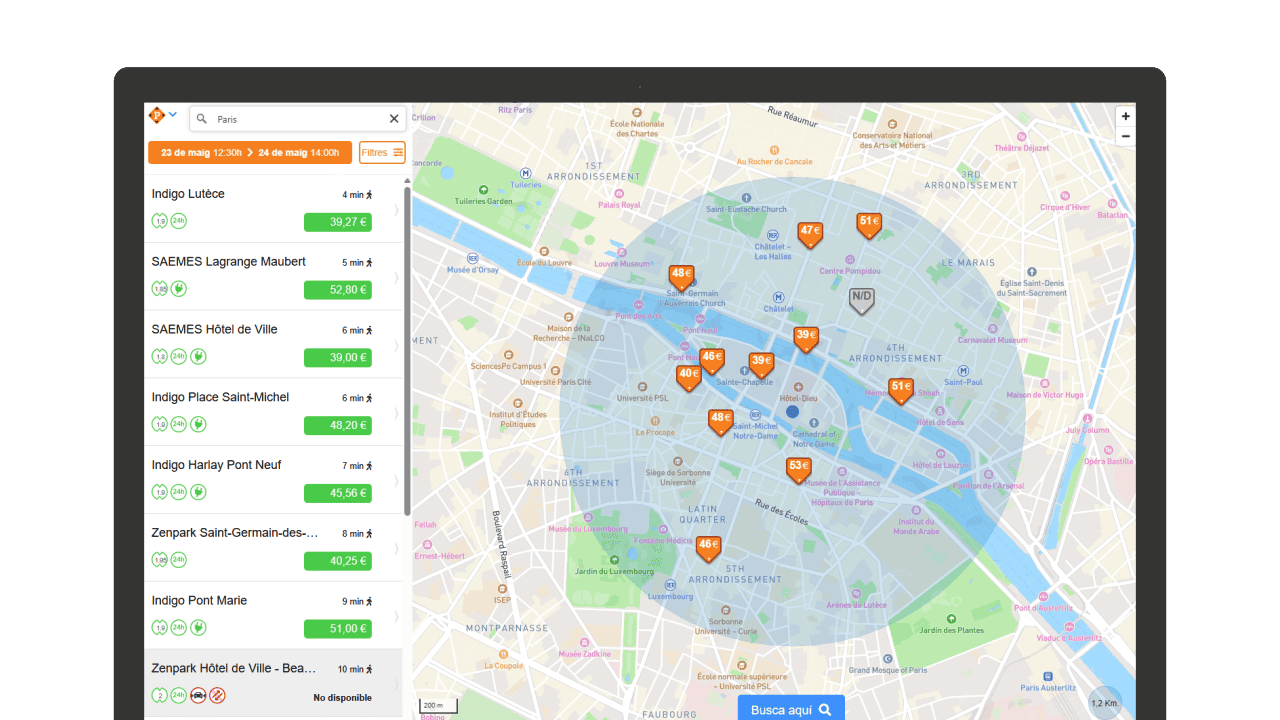Click the 39,27 € price button
Image resolution: width=1280 pixels, height=720 pixels.
[x=338, y=222]
